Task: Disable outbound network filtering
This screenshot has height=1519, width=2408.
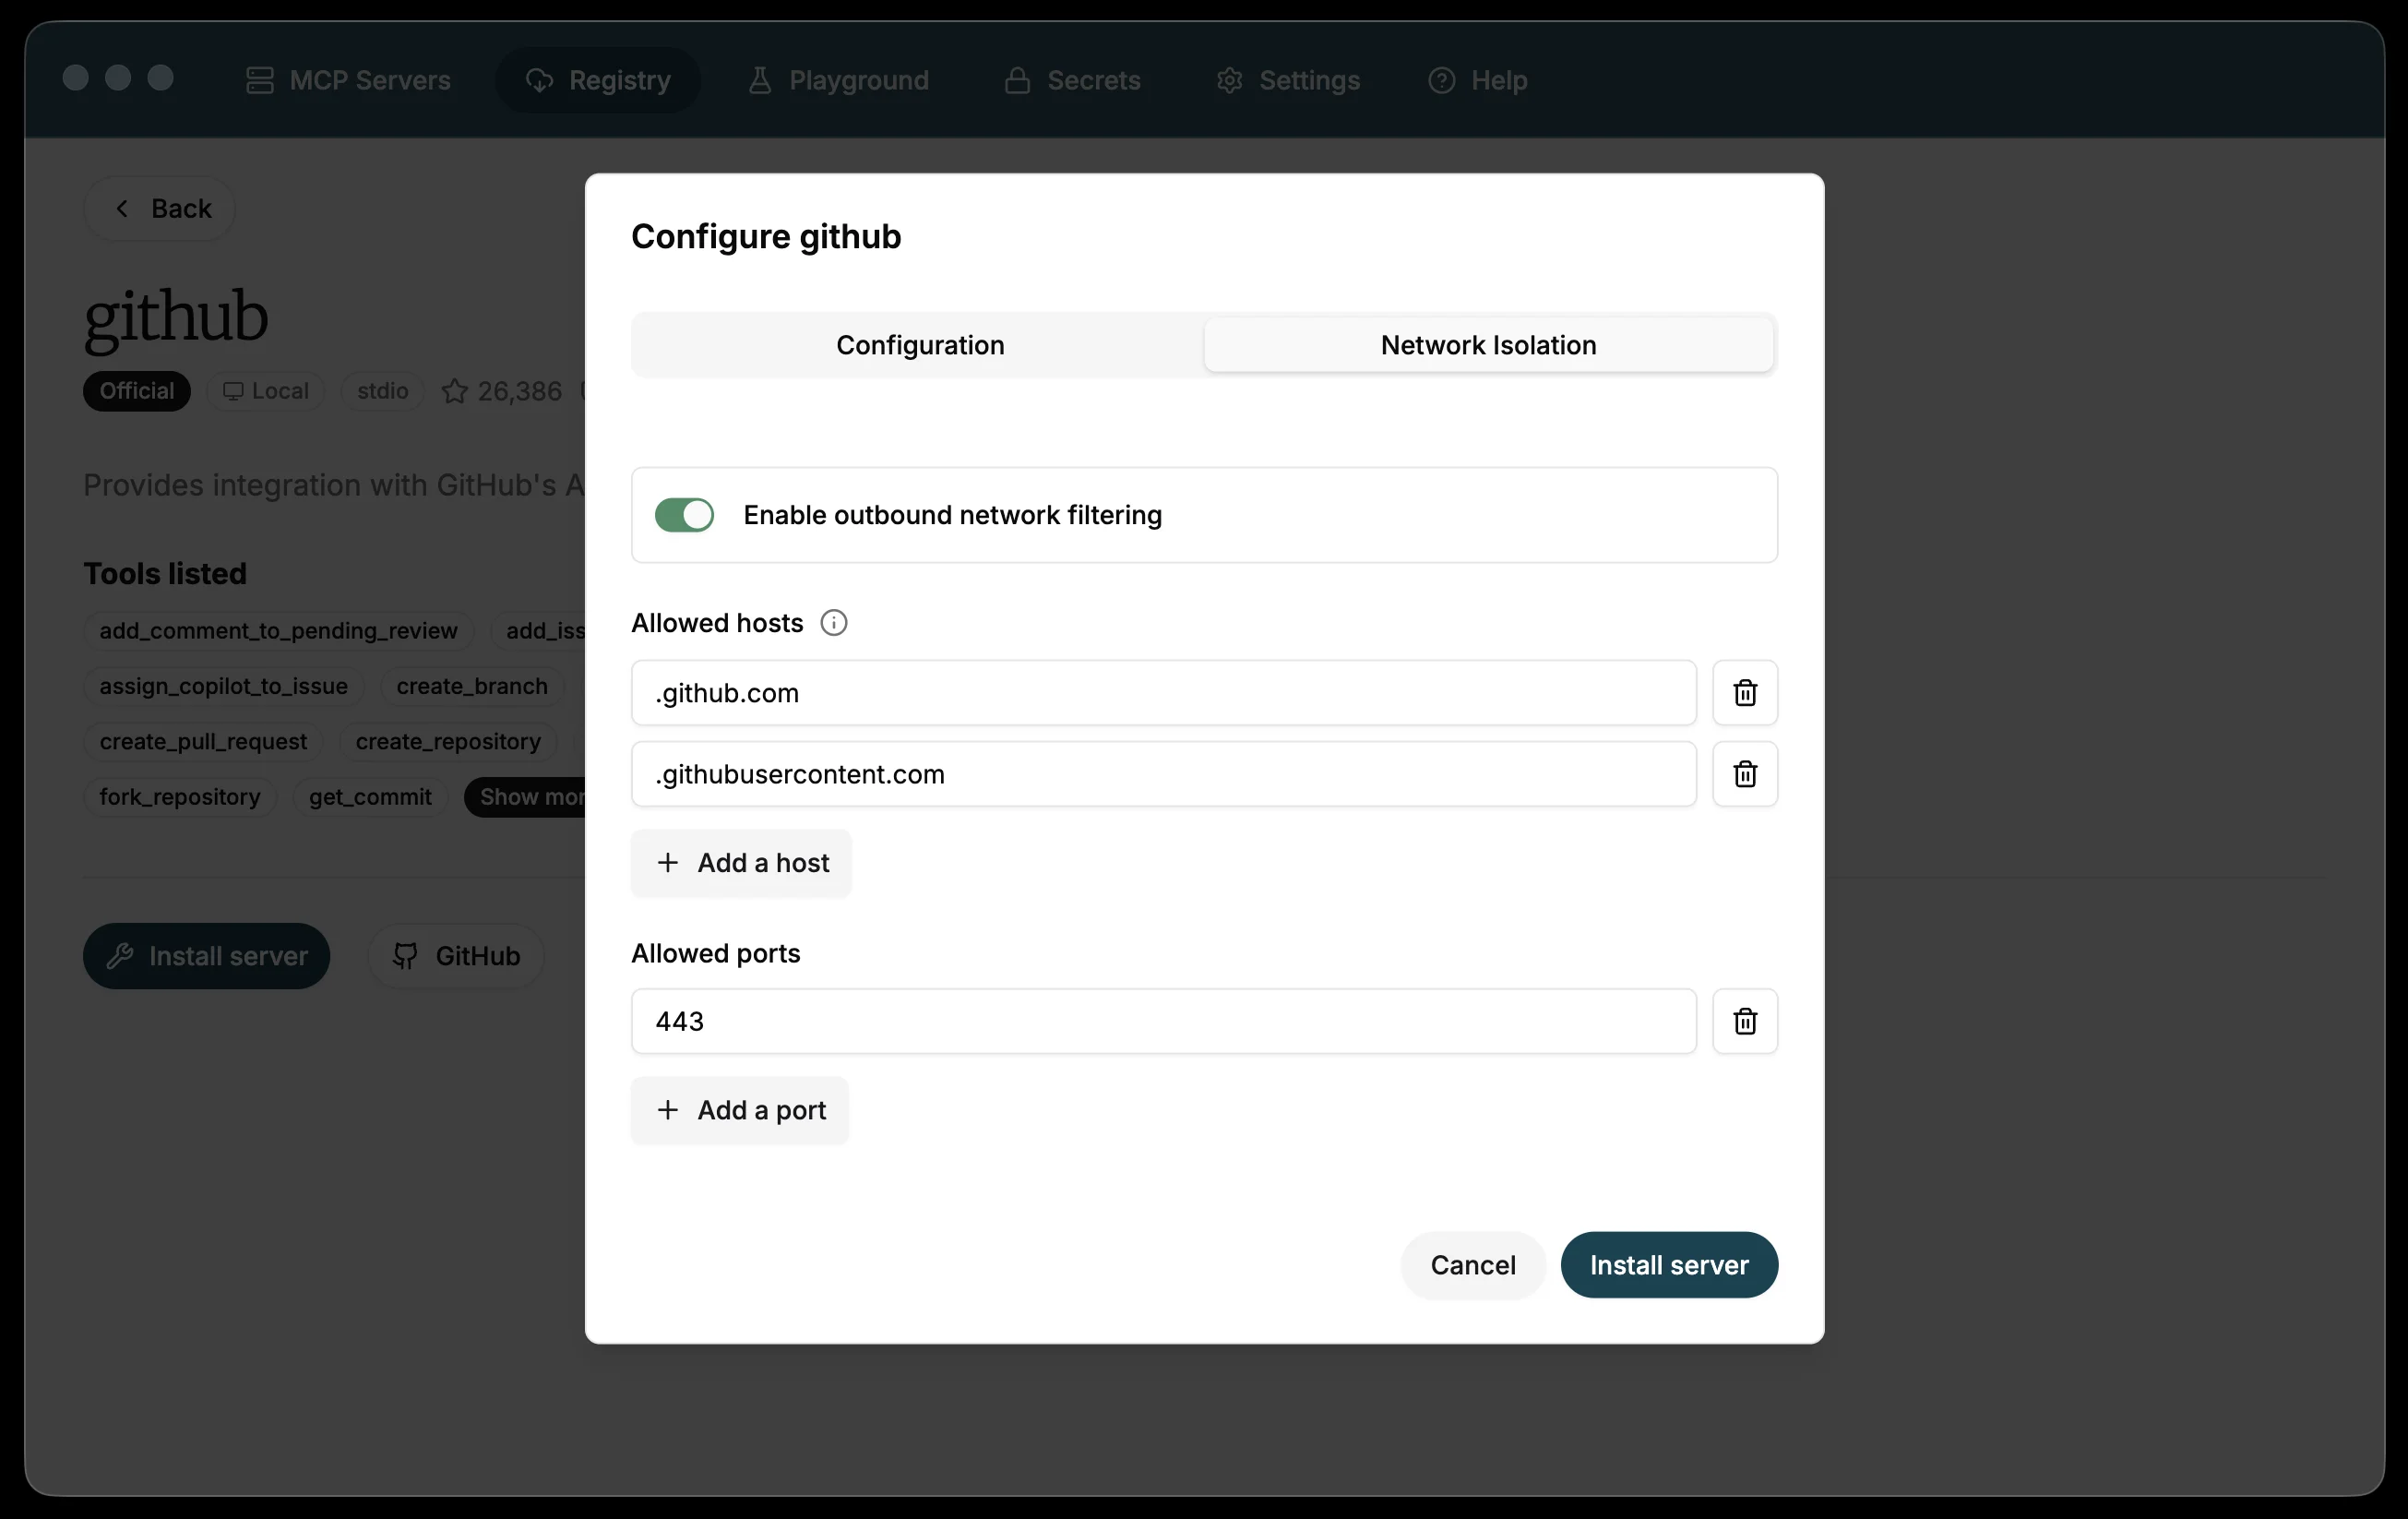Action: tap(683, 514)
